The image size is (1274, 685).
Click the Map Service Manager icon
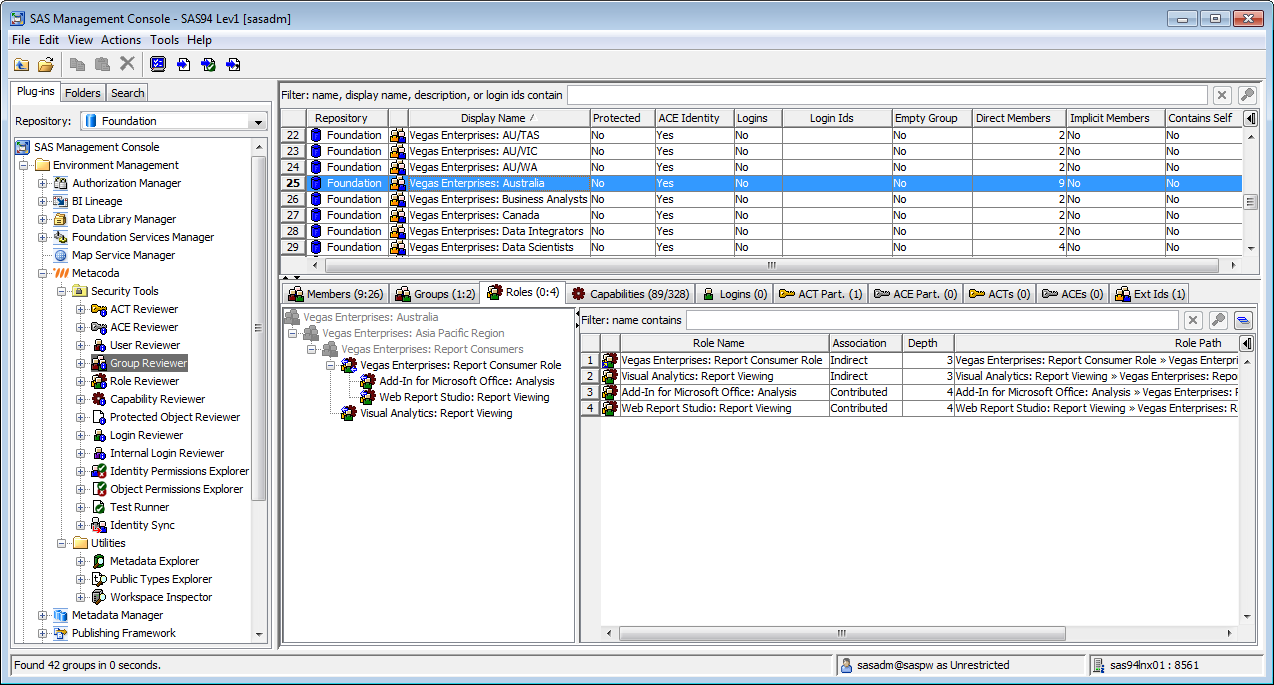coord(60,255)
